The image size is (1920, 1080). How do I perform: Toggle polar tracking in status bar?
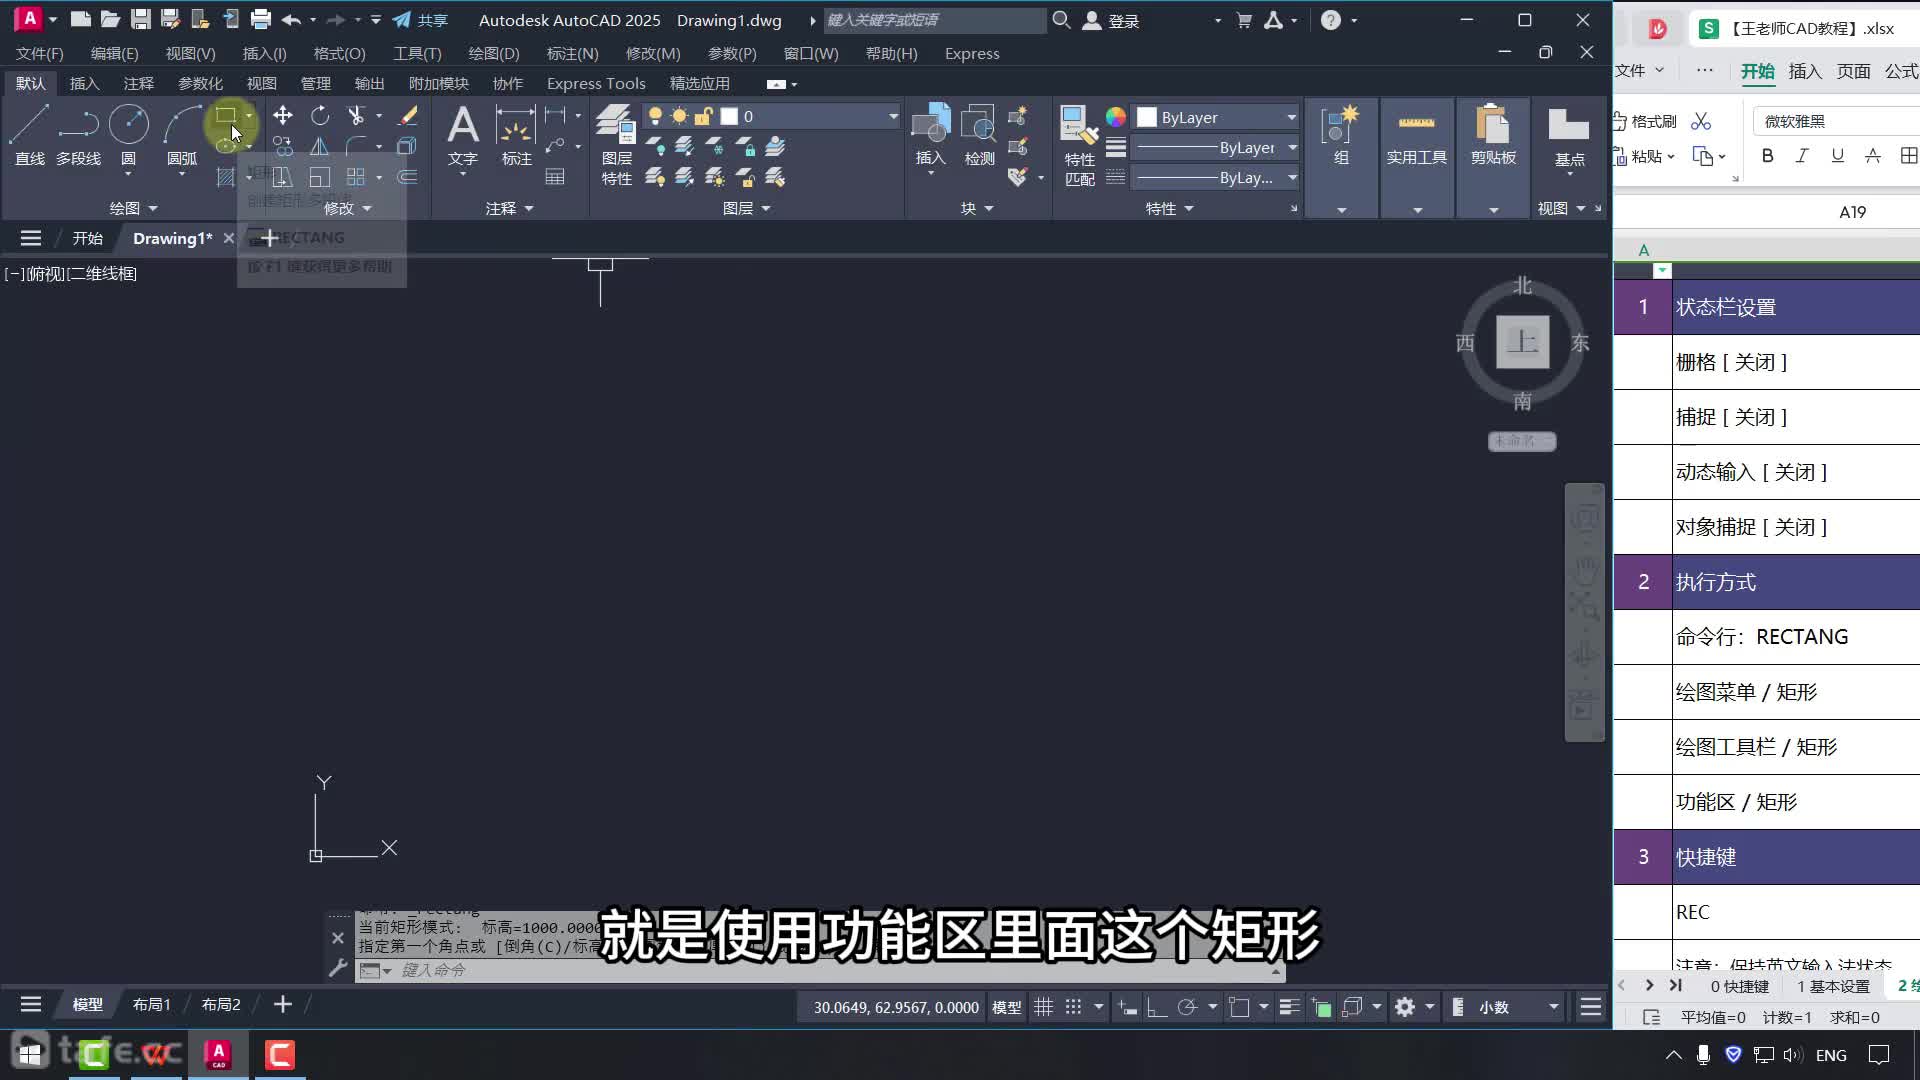[x=1187, y=1007]
